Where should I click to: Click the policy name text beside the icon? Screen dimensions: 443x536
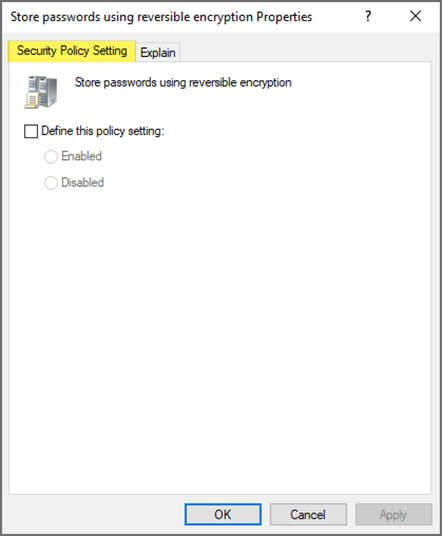coord(183,82)
